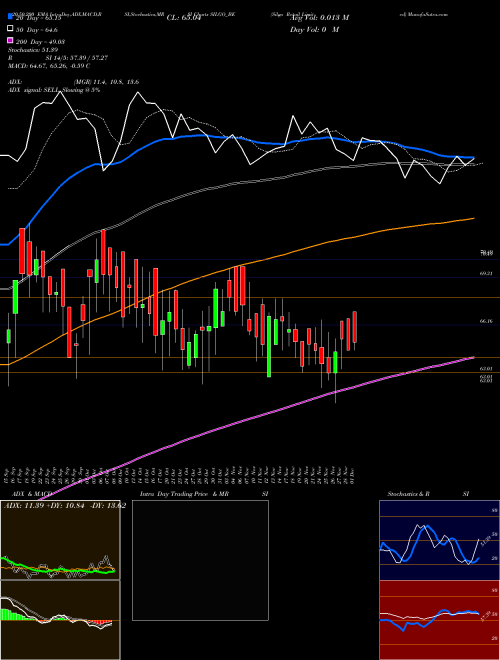Click the MACD histogram sub-chart
The image size is (500, 660).
tap(60, 620)
